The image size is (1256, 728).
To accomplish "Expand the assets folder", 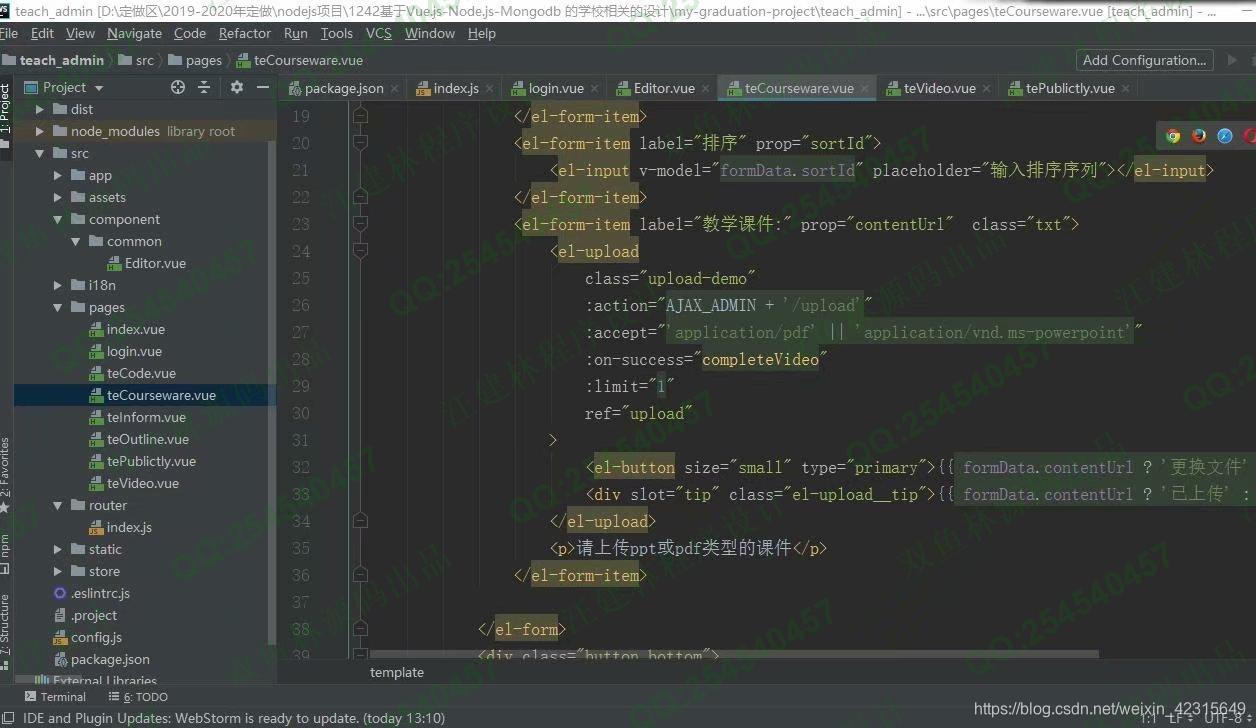I will [x=58, y=197].
